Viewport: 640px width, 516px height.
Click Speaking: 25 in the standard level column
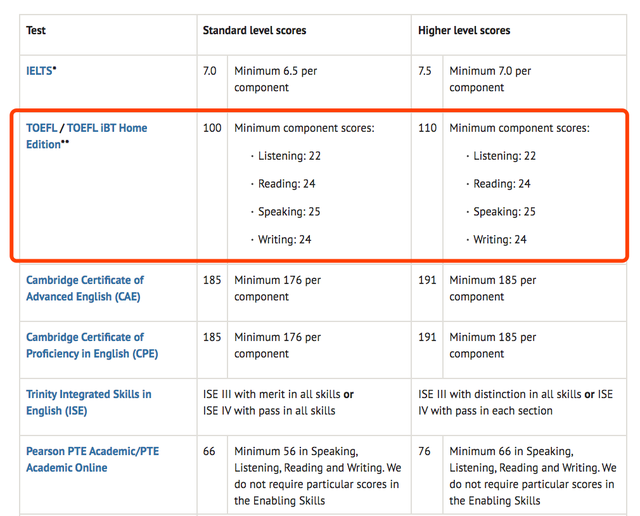tap(289, 212)
